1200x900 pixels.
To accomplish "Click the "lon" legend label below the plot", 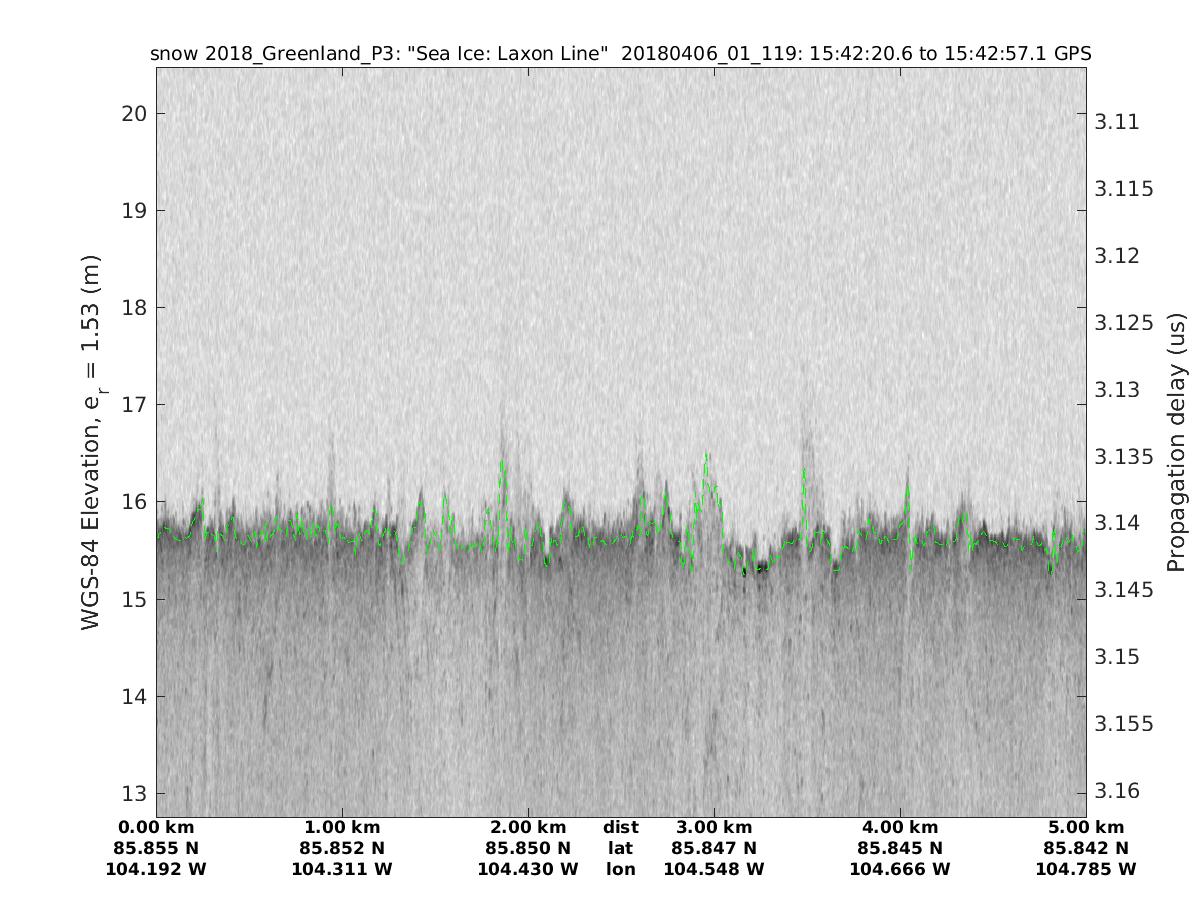I will [x=620, y=870].
